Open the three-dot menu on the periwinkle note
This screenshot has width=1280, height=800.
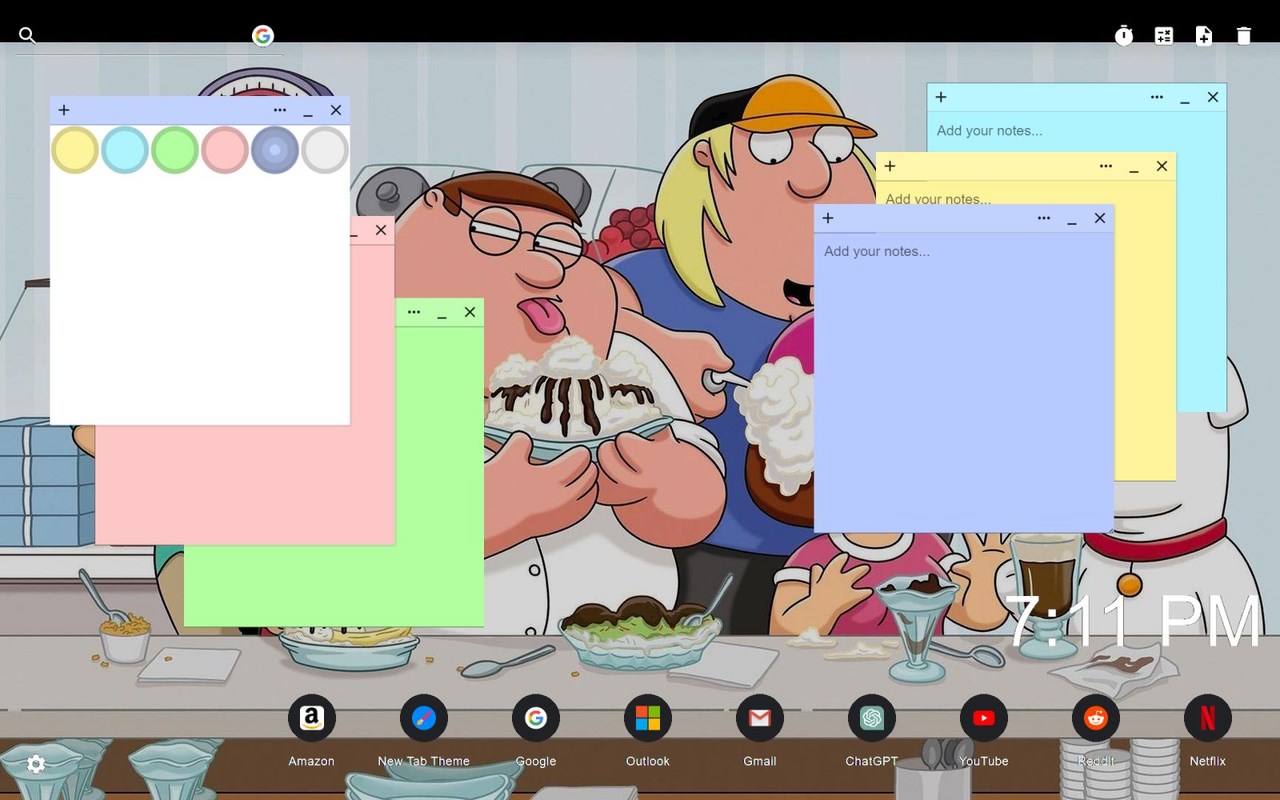1044,218
